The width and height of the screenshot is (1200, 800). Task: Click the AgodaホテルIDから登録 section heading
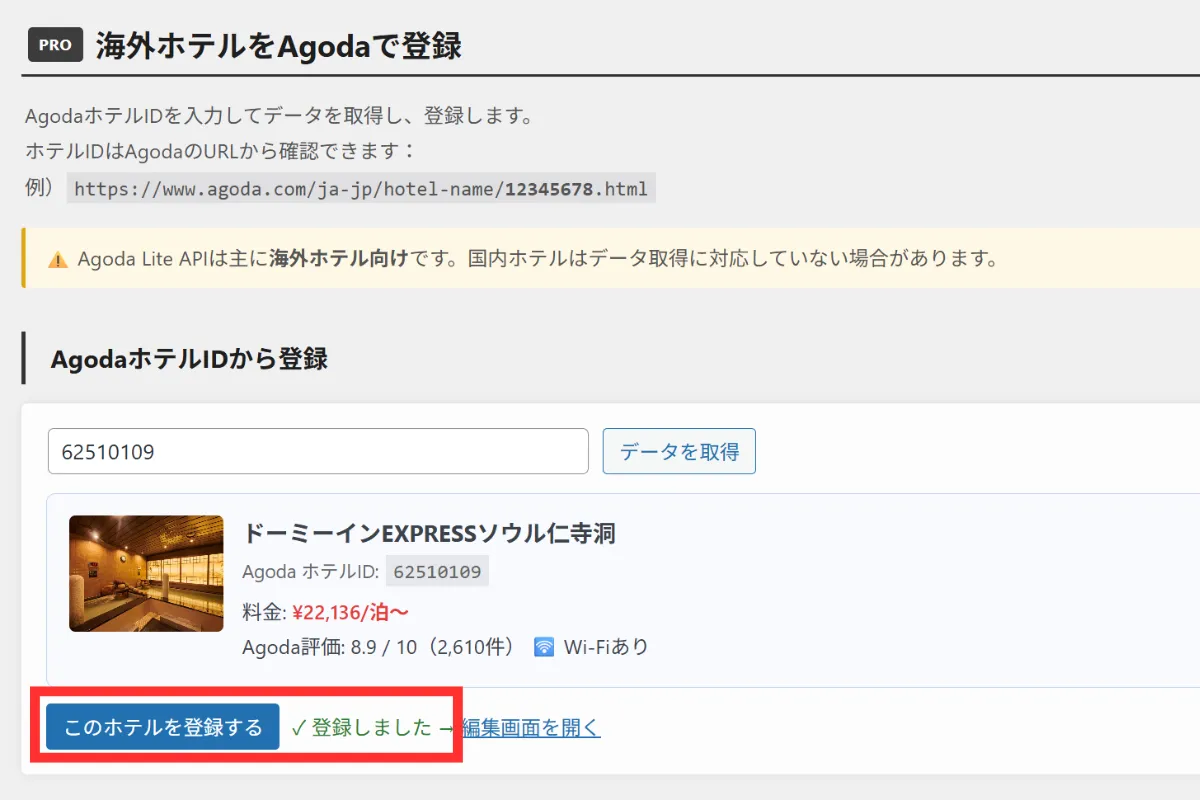(x=189, y=359)
